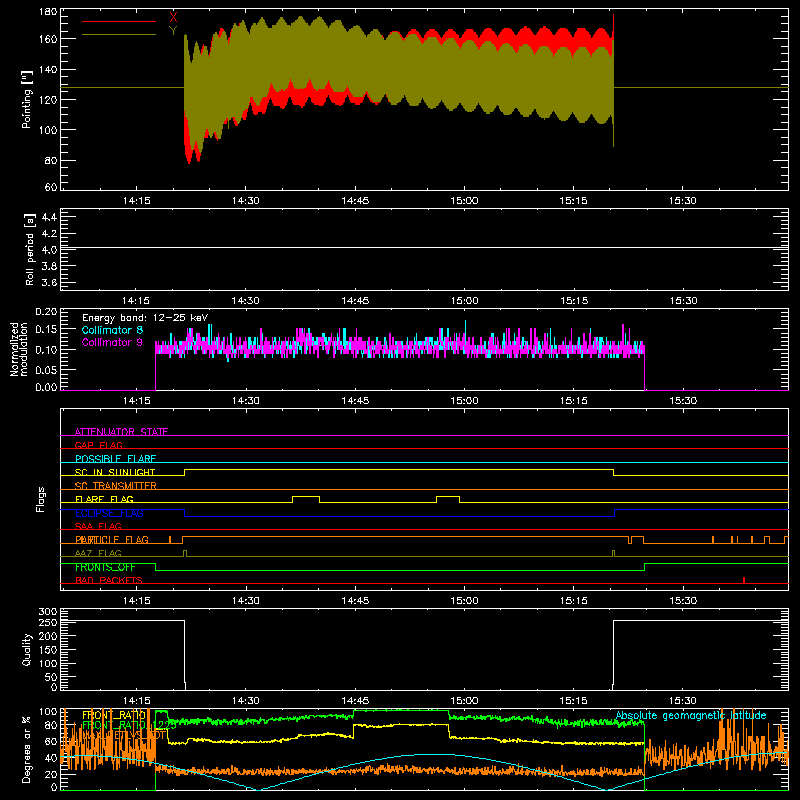The image size is (800, 800).
Task: Click the 300 tick on Quality axis
Action: click(48, 612)
